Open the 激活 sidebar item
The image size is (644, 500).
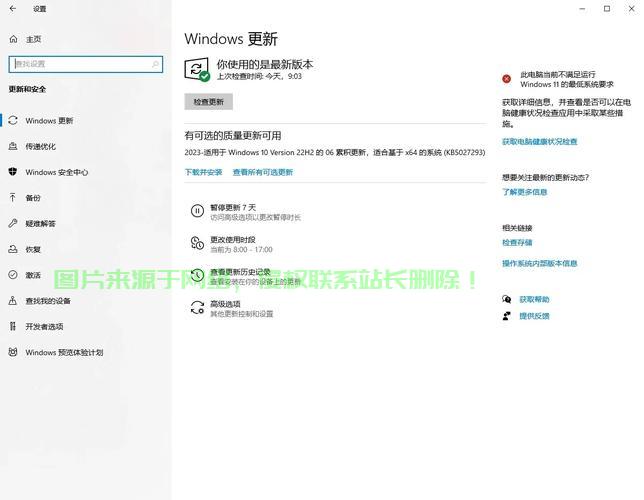pos(86,275)
